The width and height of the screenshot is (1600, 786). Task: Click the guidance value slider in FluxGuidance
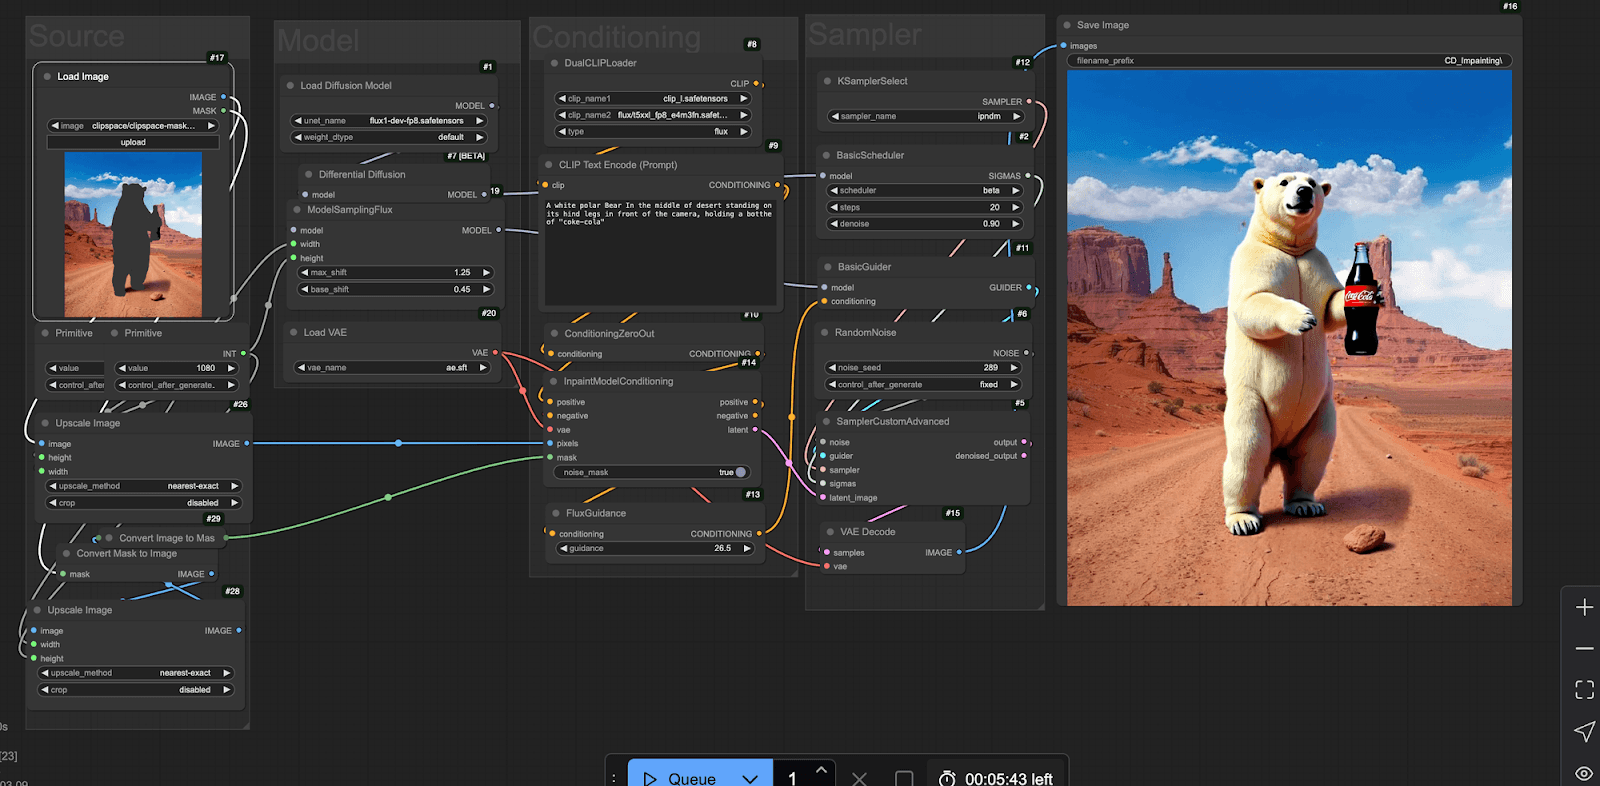tap(655, 548)
